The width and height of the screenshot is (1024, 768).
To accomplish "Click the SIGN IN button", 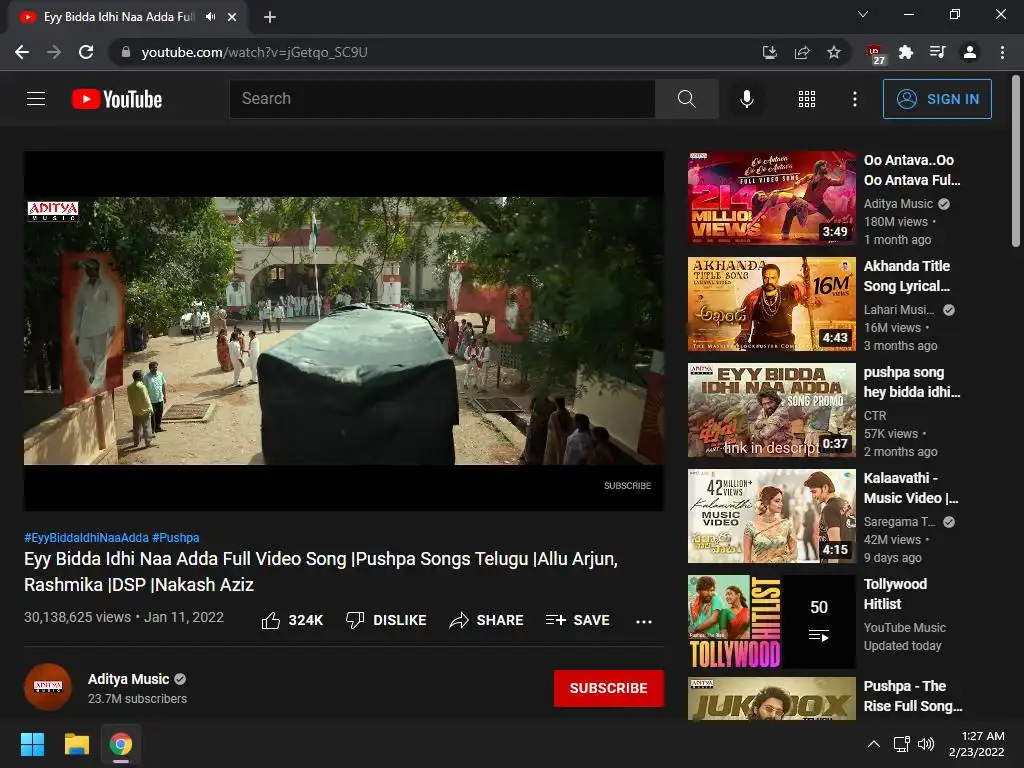I will click(937, 99).
